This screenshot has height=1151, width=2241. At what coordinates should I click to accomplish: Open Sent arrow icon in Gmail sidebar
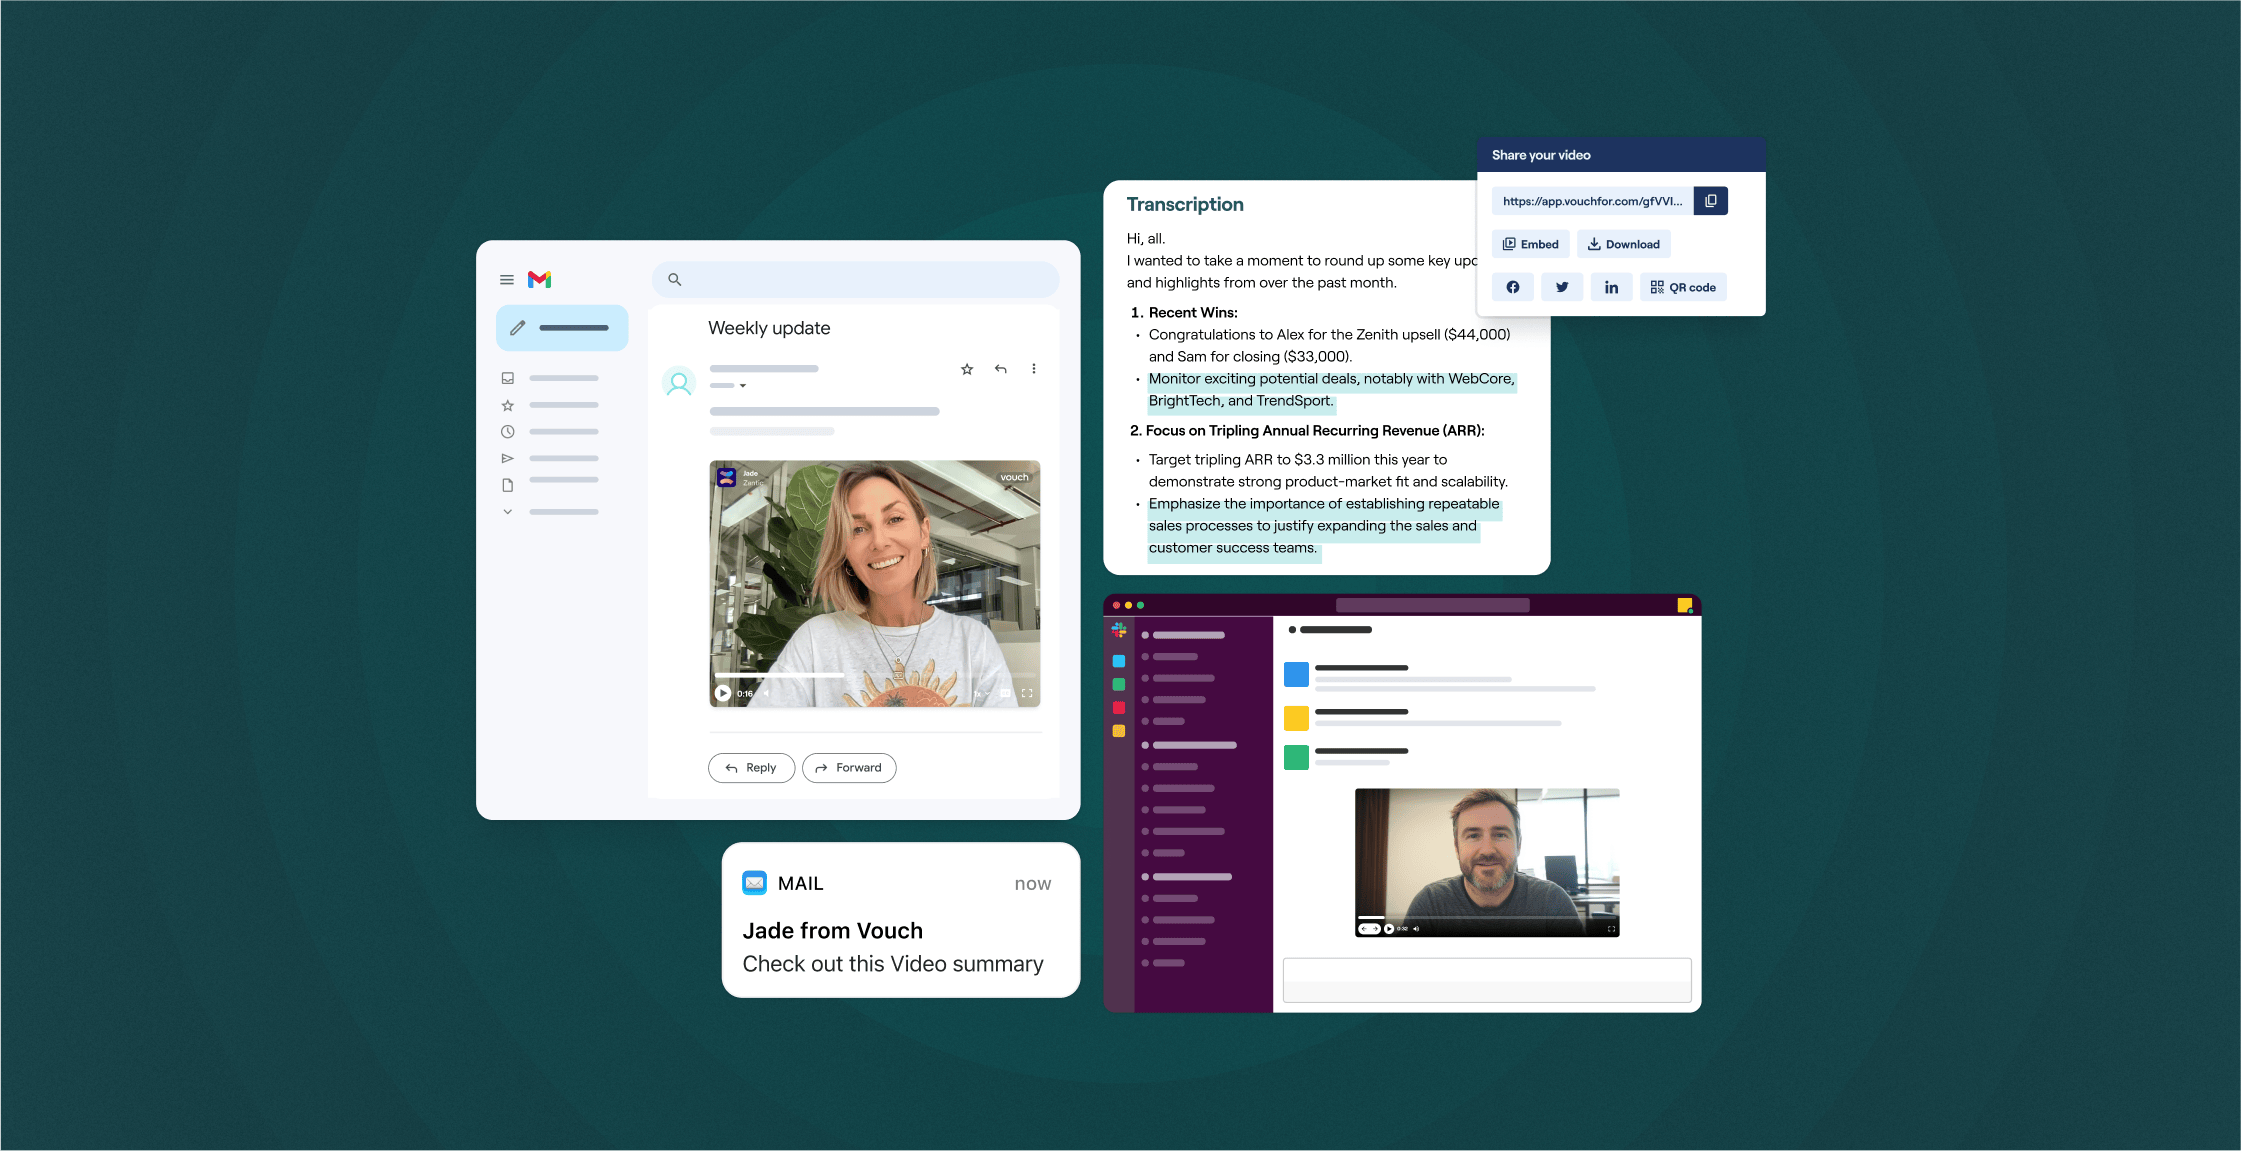[508, 458]
